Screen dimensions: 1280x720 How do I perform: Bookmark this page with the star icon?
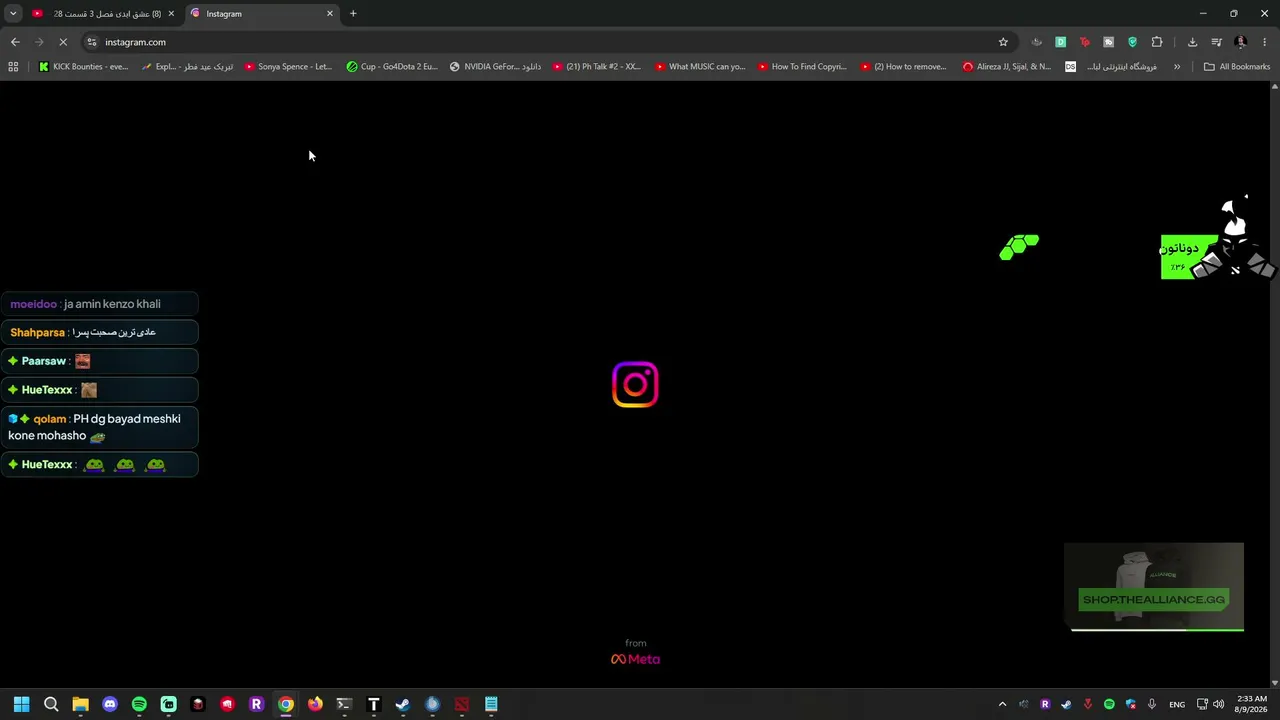[x=1003, y=42]
